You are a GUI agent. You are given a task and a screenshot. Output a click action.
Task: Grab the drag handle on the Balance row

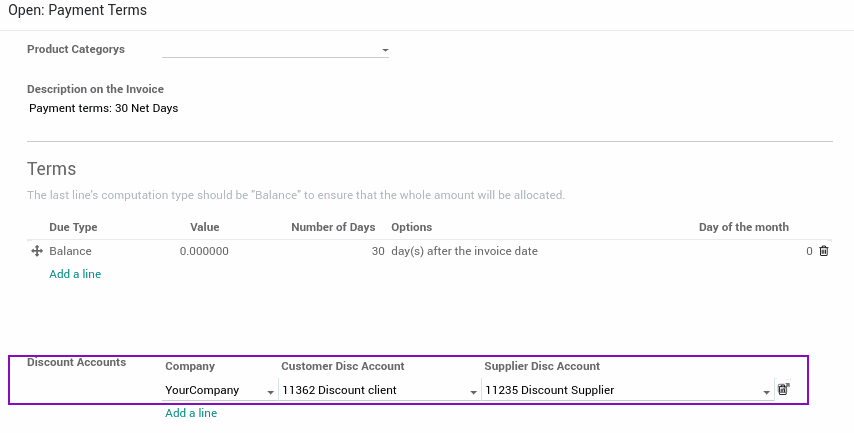point(36,251)
